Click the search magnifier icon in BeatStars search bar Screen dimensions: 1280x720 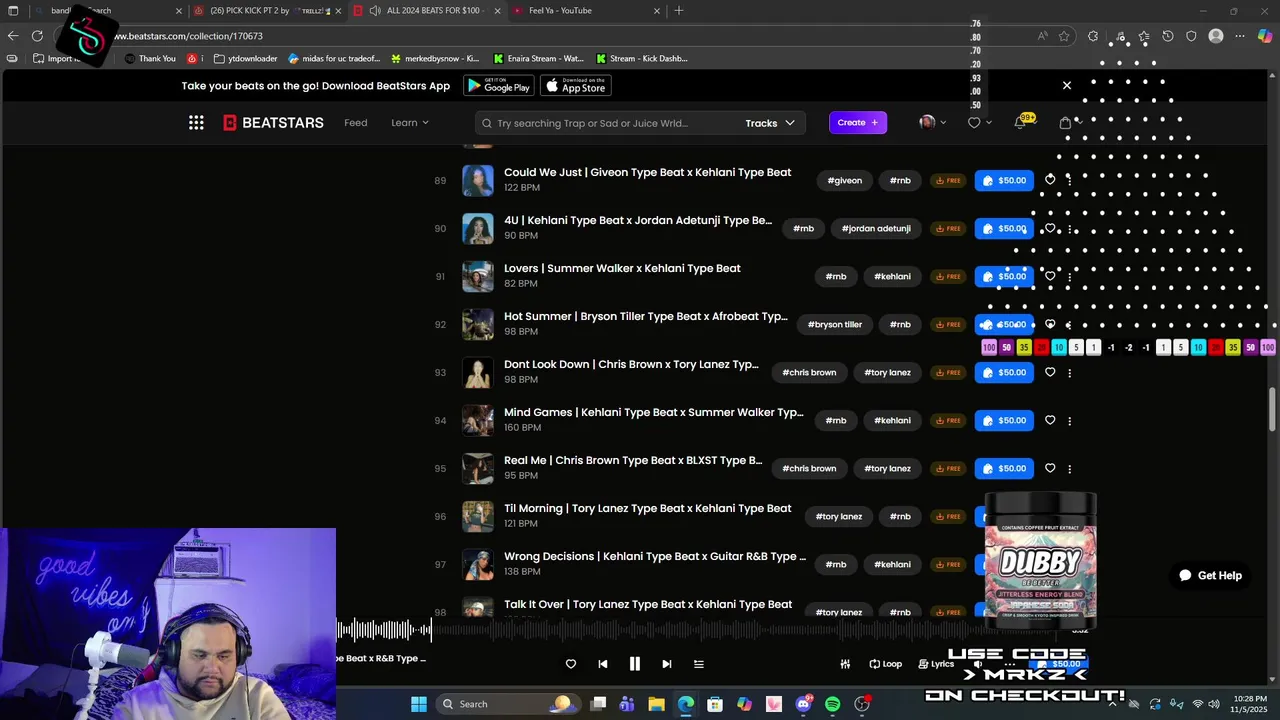487,123
